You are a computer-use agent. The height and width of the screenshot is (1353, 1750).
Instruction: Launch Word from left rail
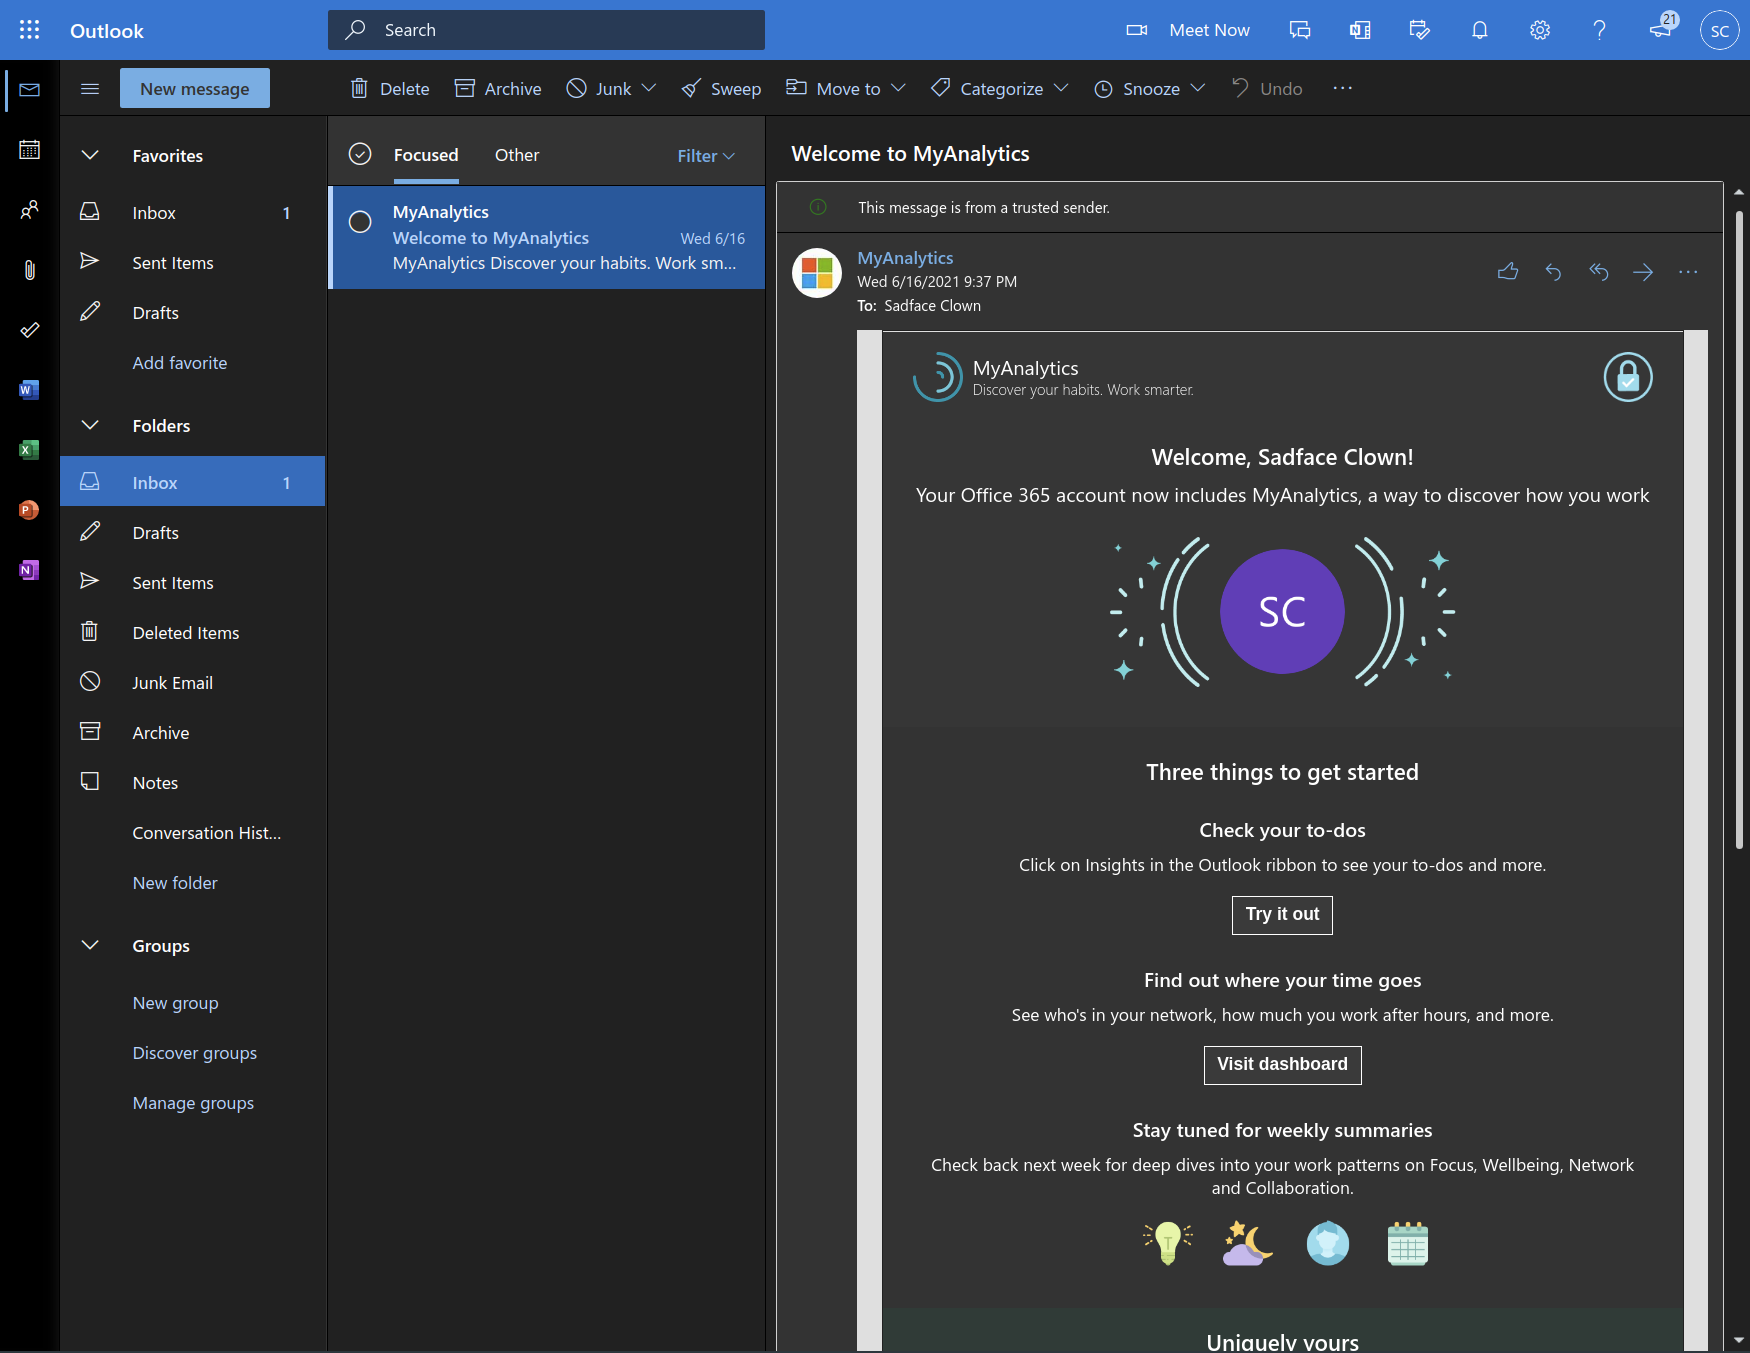click(x=30, y=390)
